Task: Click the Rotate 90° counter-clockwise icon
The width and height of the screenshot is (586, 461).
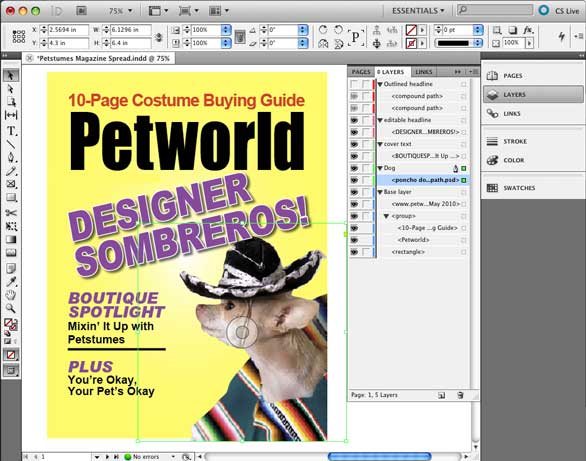Action: [339, 30]
